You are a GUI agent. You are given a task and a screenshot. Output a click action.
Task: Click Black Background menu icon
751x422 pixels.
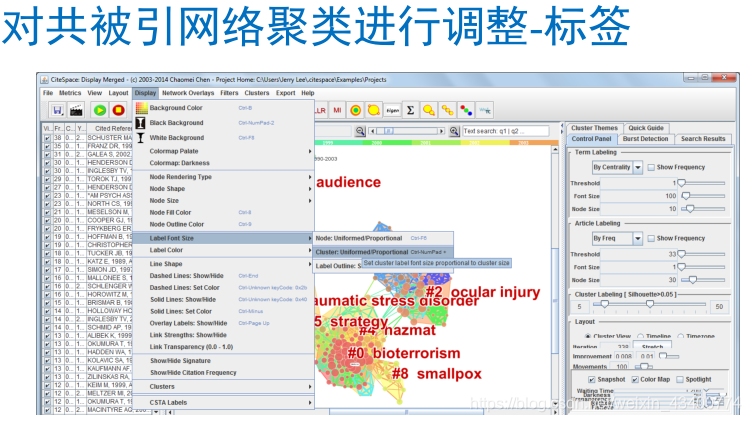click(141, 123)
